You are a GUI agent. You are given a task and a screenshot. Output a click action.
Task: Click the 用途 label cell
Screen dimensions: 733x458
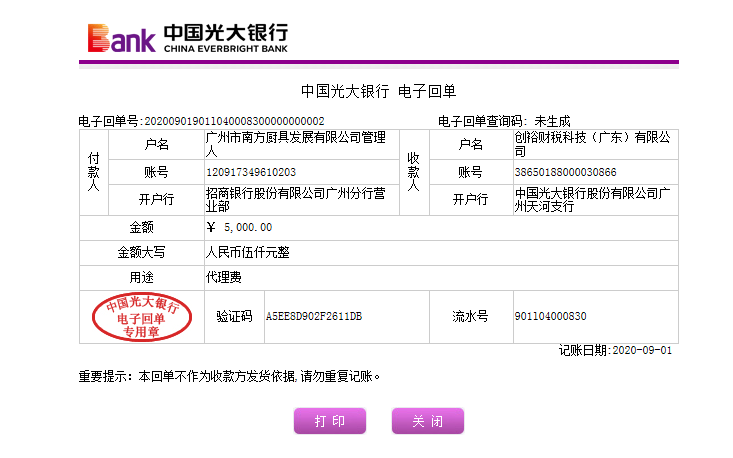coord(142,278)
